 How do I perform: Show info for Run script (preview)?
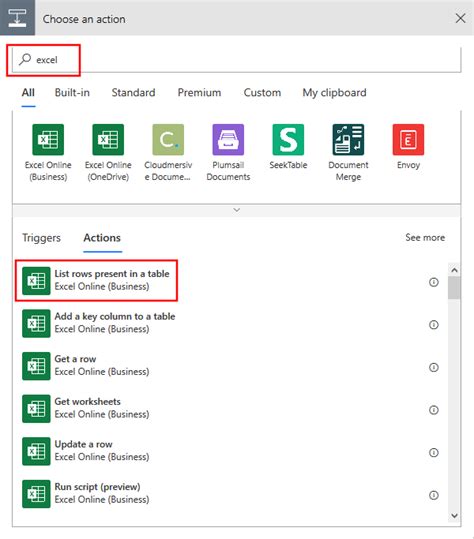(x=434, y=495)
